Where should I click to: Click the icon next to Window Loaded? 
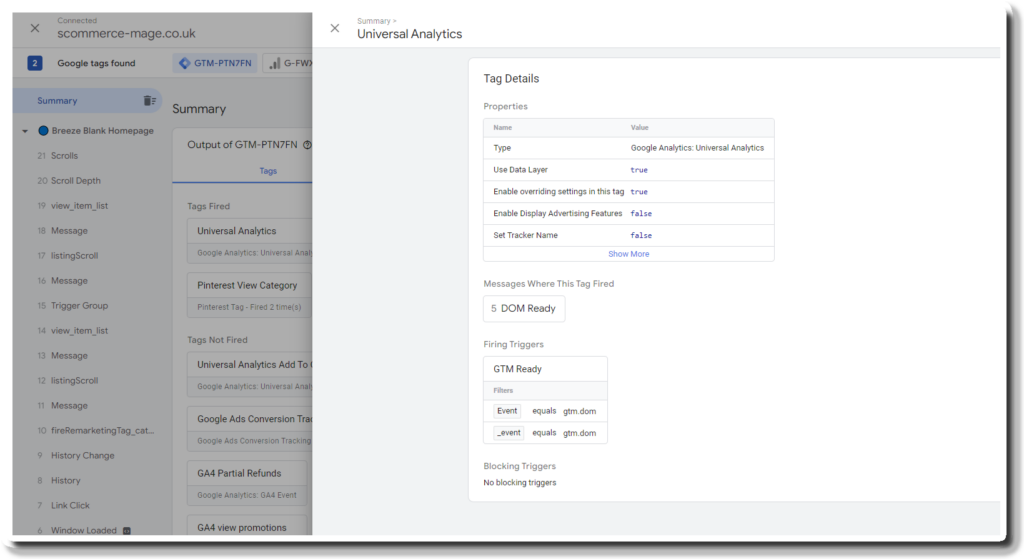[127, 530]
